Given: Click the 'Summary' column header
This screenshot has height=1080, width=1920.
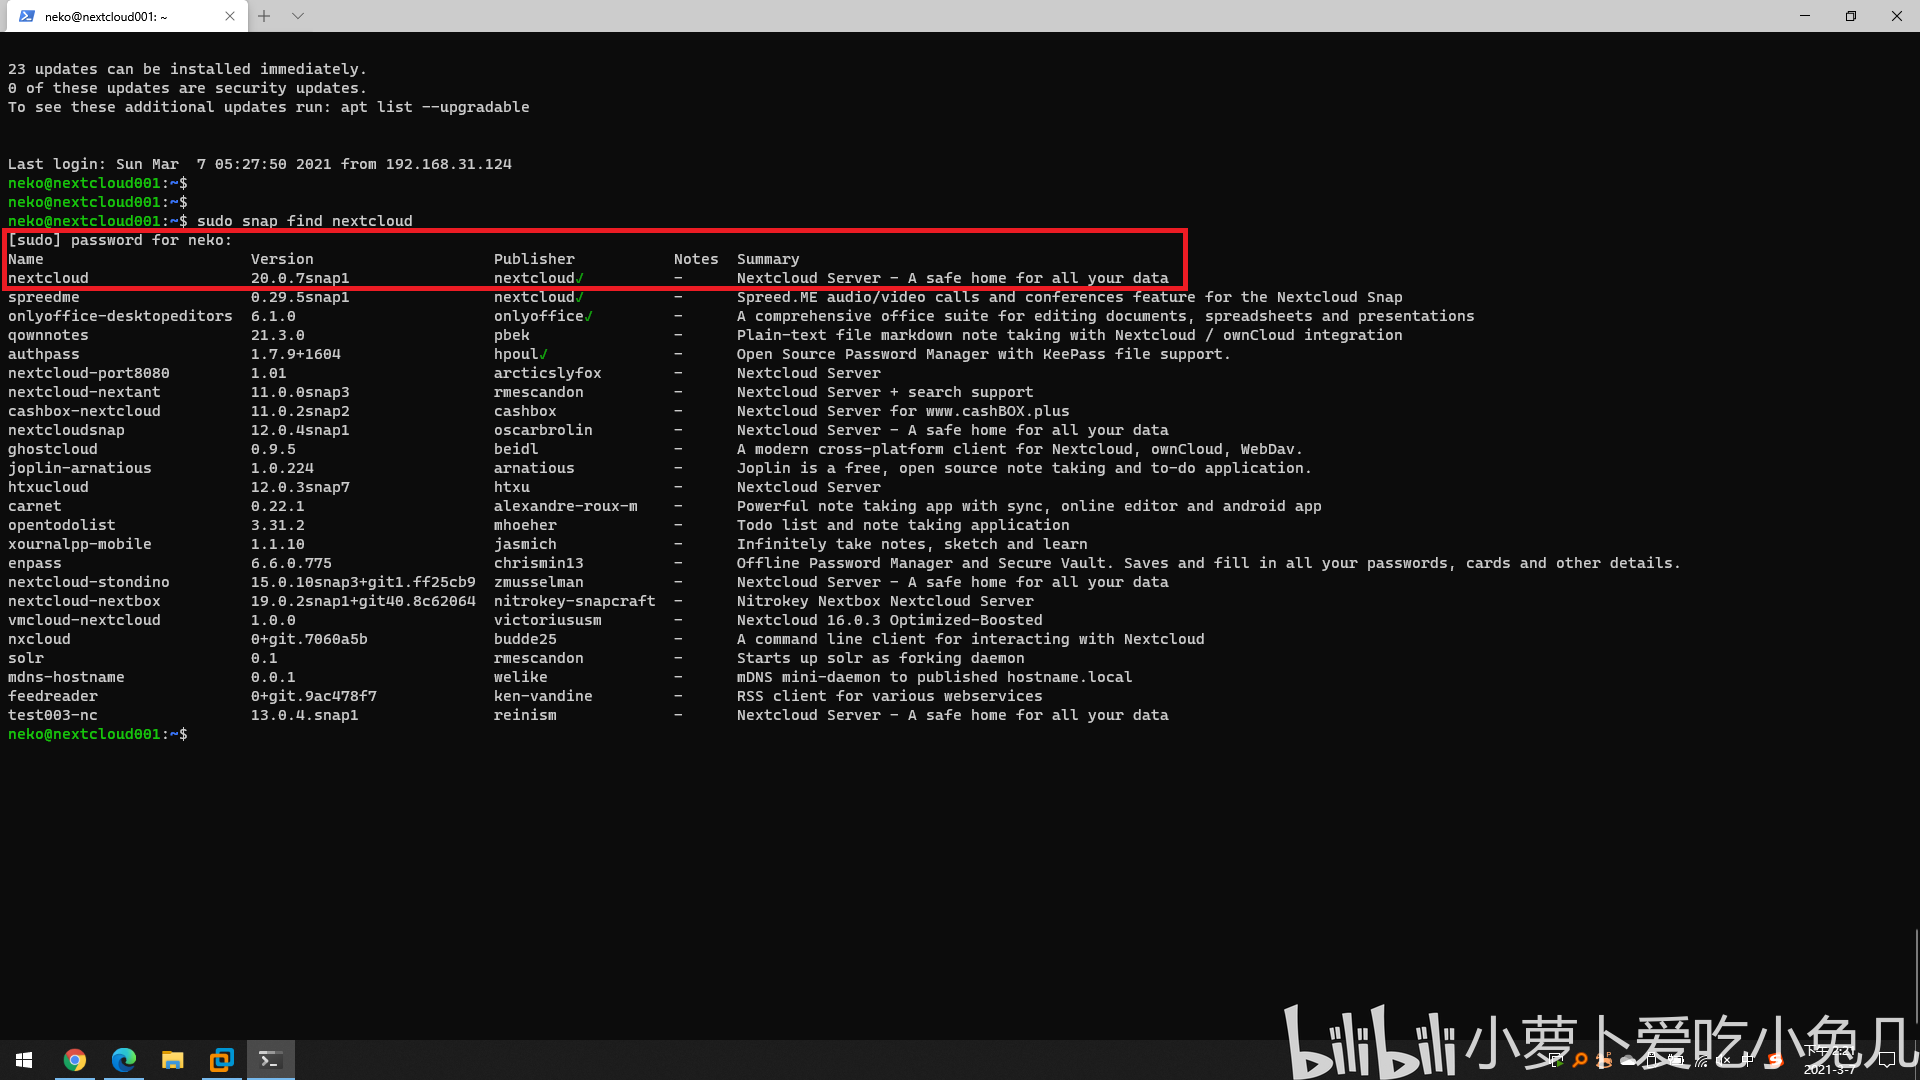Looking at the screenshot, I should tap(768, 259).
